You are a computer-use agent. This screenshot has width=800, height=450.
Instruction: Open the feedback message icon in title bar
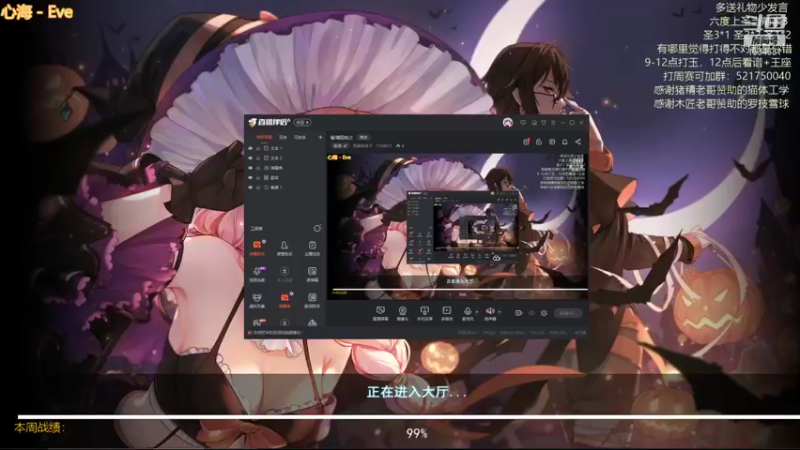(523, 122)
